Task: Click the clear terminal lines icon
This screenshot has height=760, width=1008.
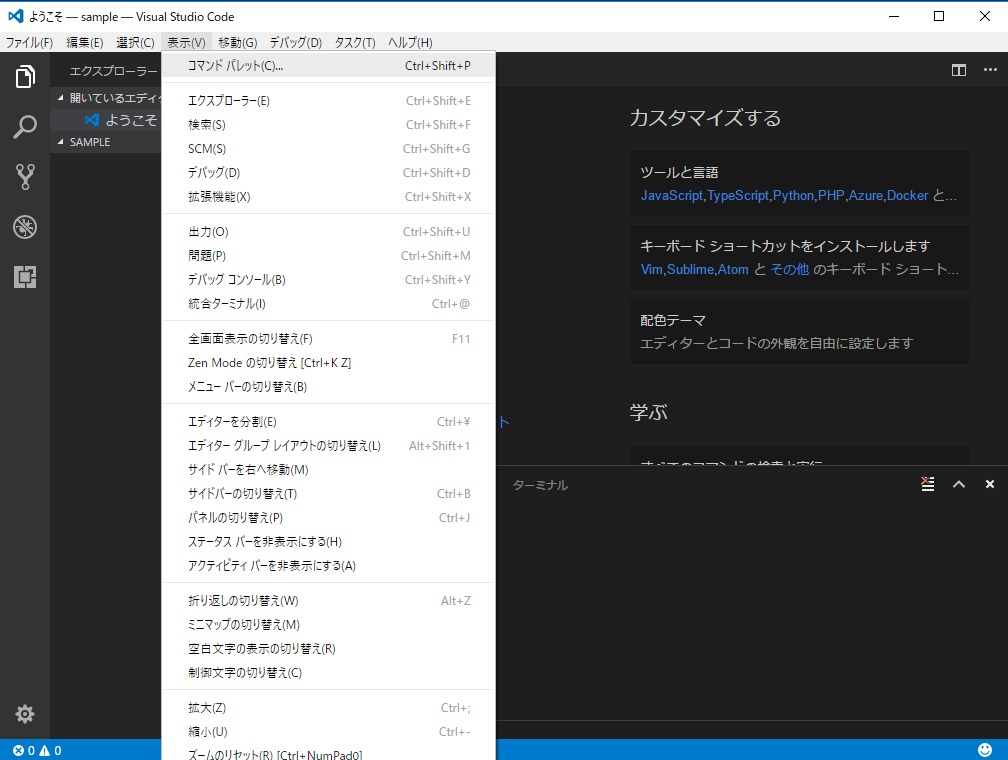Action: tap(928, 484)
